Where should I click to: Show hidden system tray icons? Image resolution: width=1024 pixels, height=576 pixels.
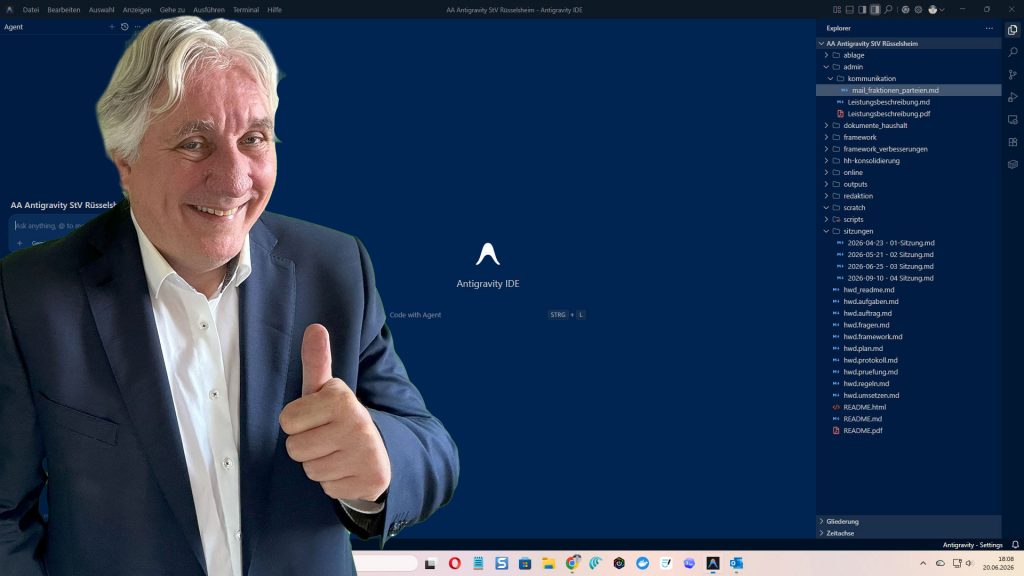(x=923, y=563)
